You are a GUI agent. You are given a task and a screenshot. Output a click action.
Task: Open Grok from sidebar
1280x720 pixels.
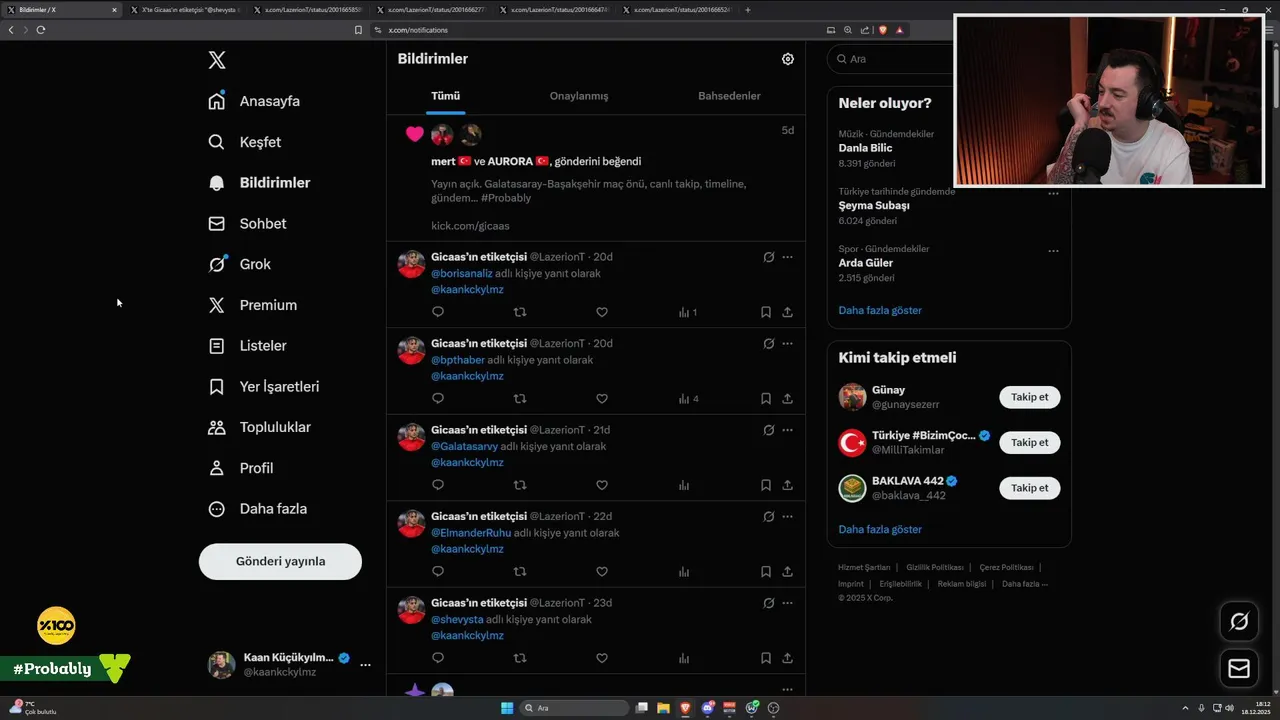coord(239,264)
